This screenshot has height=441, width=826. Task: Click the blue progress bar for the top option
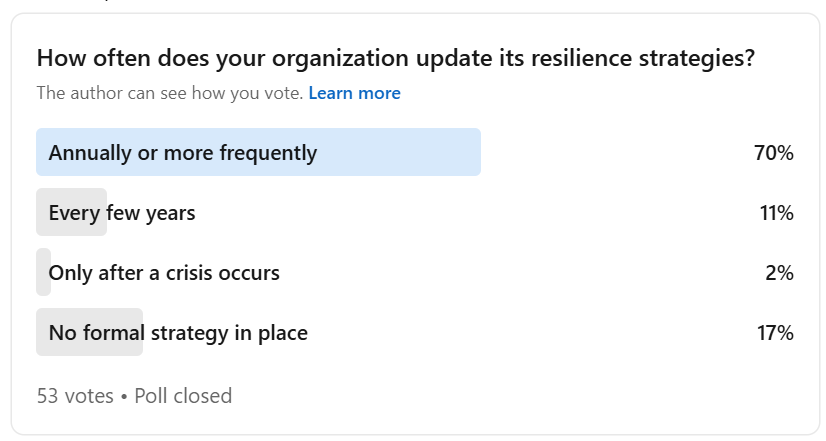pyautogui.click(x=400, y=153)
